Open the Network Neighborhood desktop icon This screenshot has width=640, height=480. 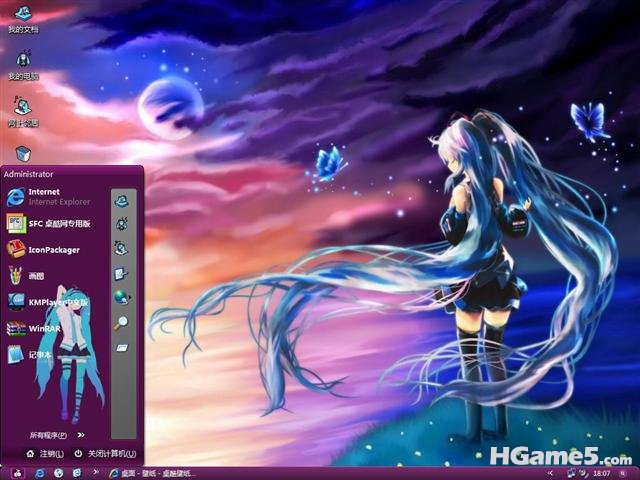click(23, 112)
